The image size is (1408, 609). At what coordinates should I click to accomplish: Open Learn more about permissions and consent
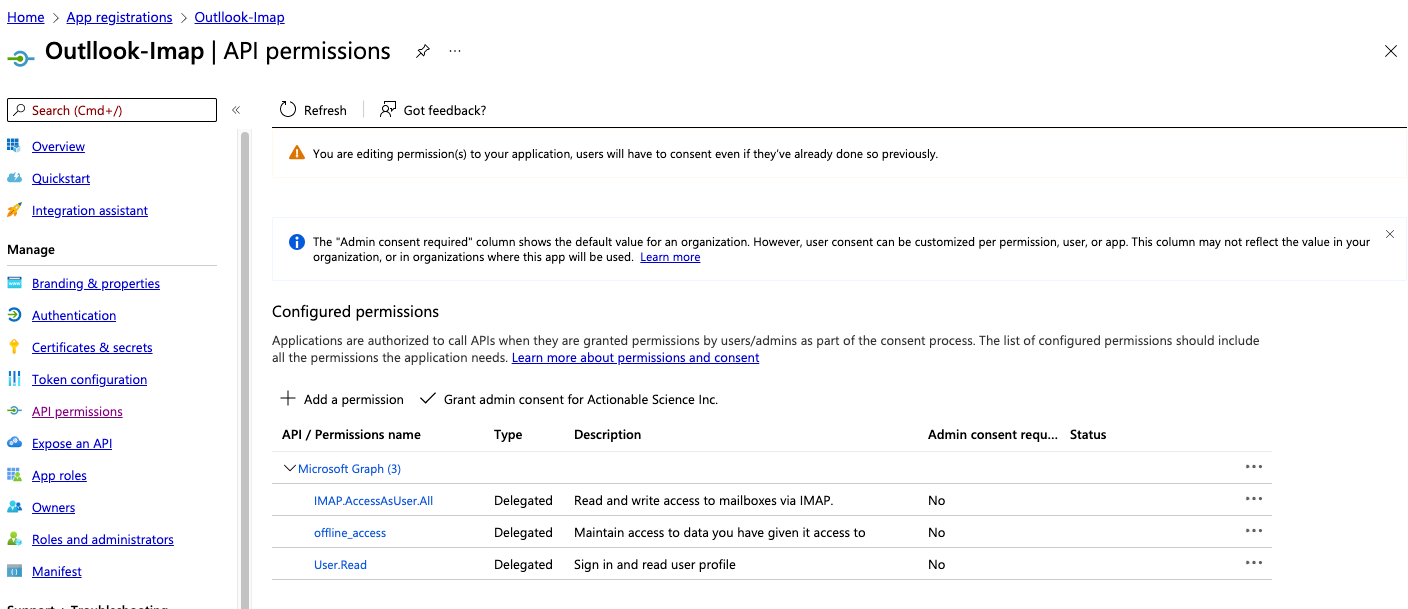tap(636, 357)
